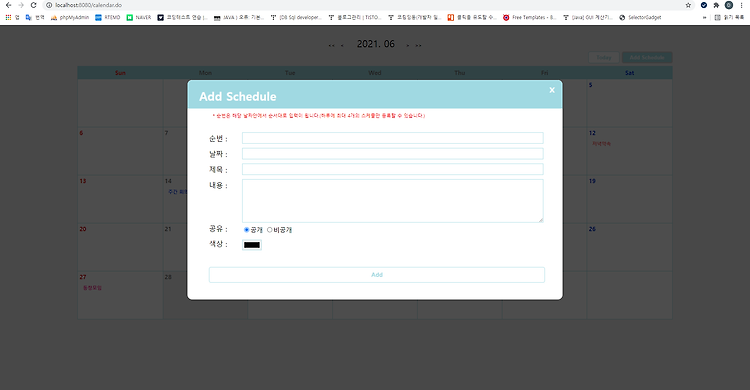
Task: Click the calendar date cell 5
Action: click(x=629, y=103)
